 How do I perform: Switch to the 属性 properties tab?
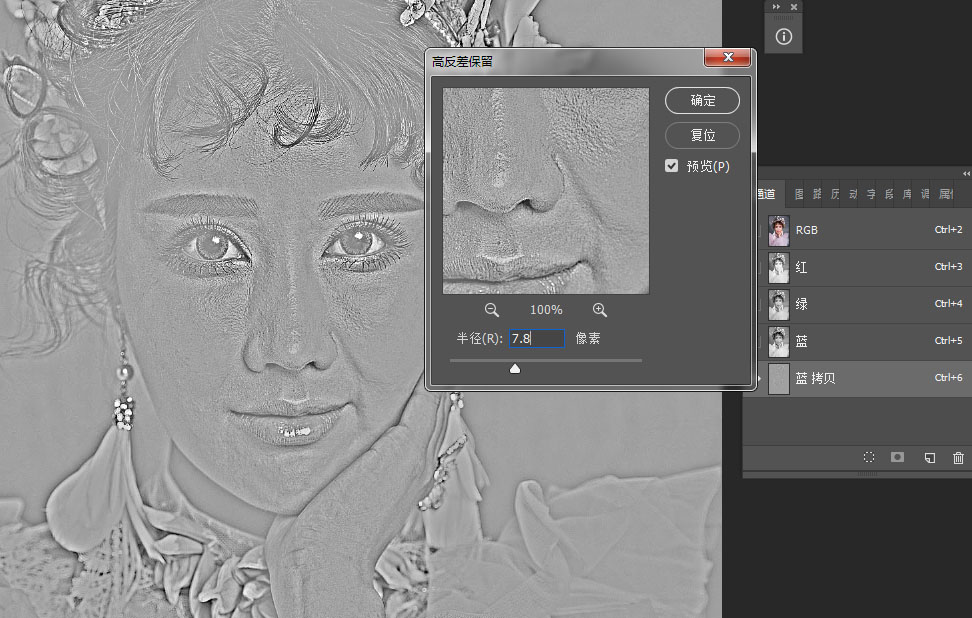point(946,194)
